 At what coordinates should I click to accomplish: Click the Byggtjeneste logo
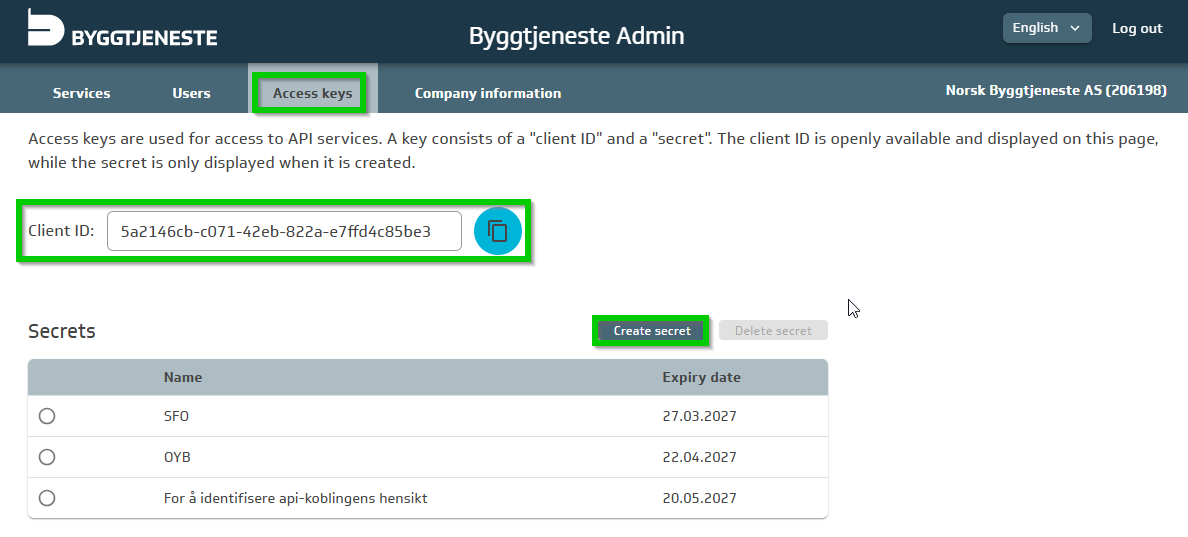click(122, 28)
